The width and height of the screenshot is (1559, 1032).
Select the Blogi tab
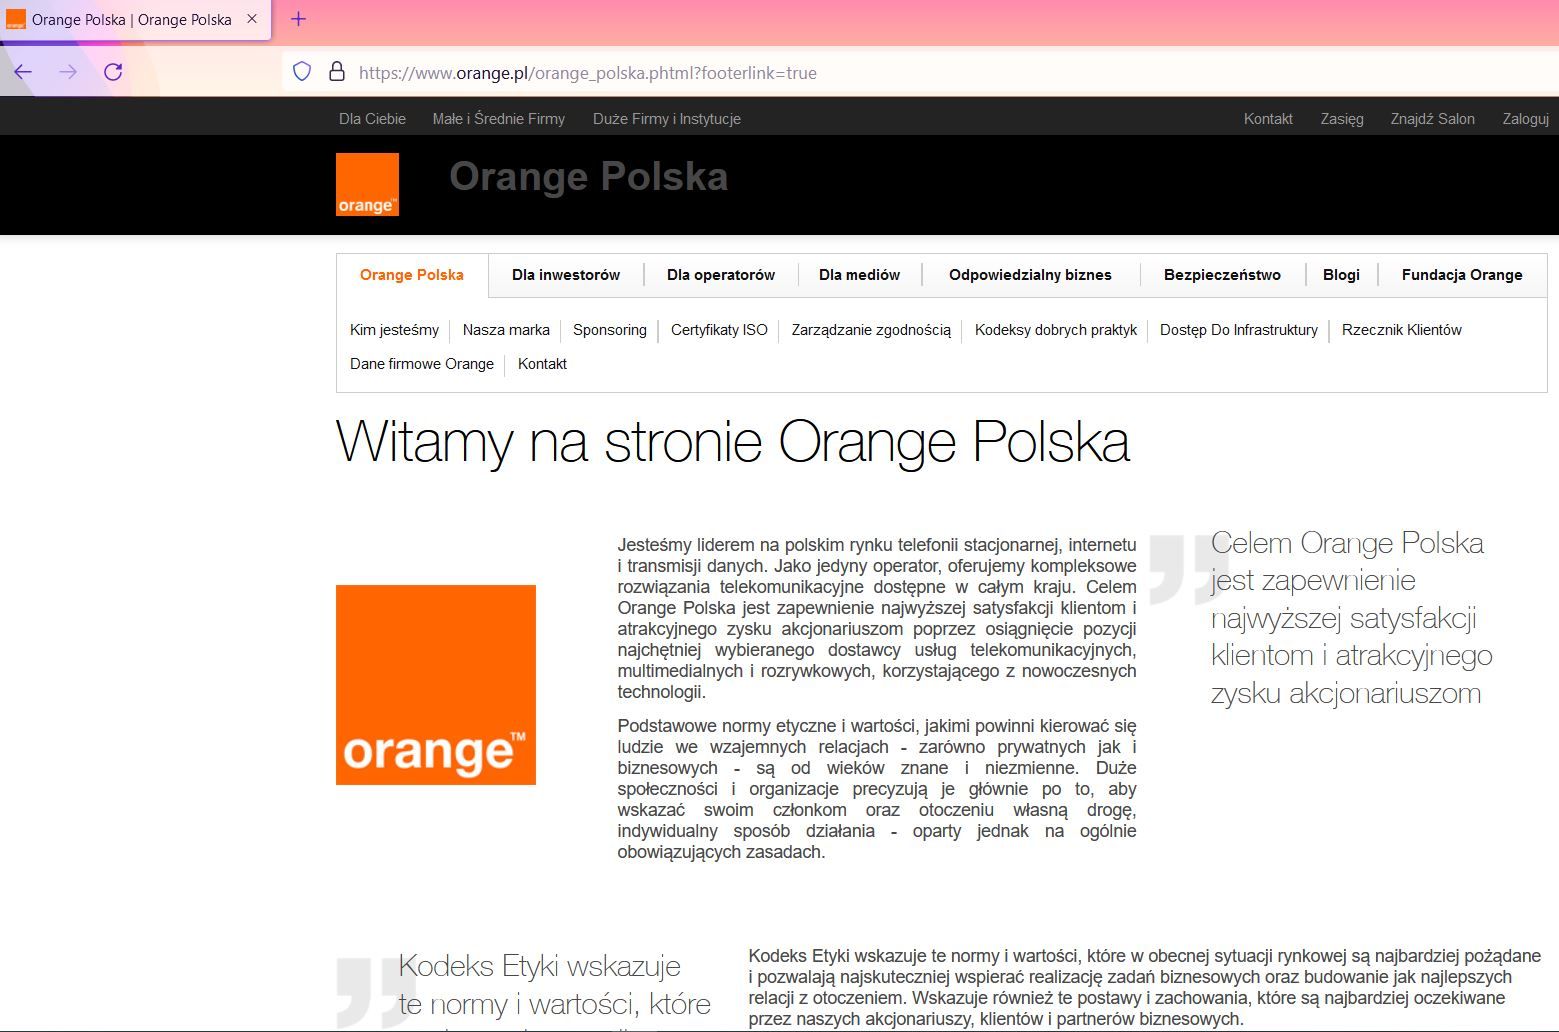(x=1341, y=274)
